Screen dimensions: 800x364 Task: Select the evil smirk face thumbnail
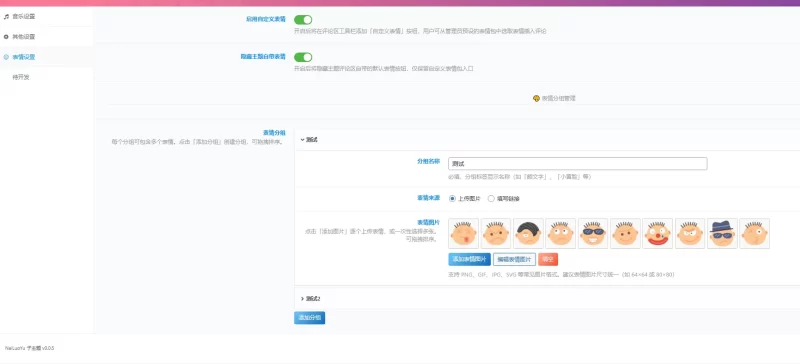[x=690, y=233]
